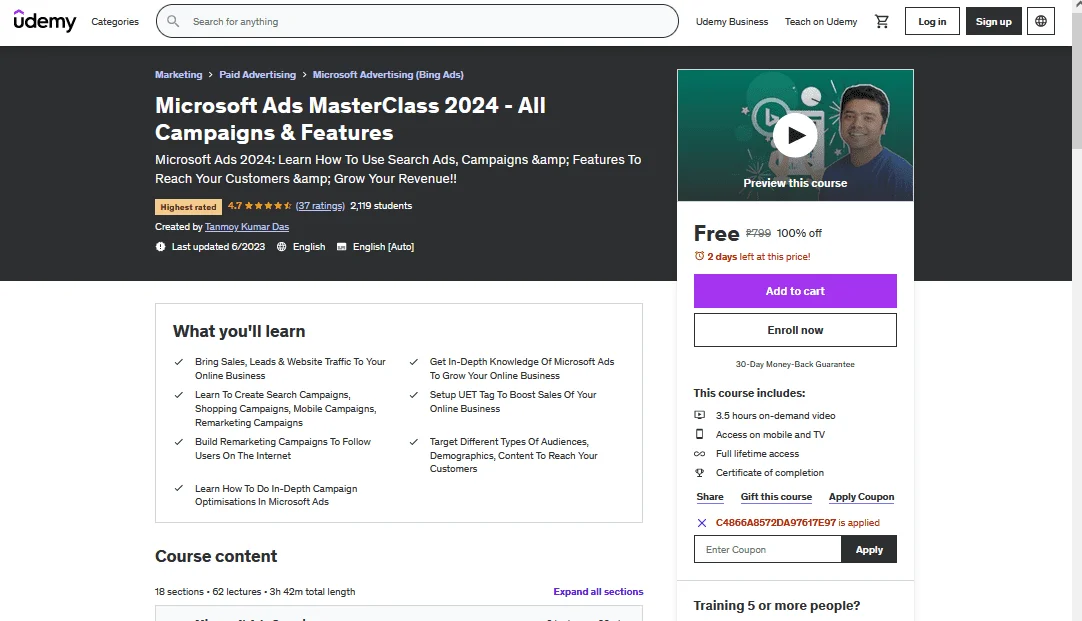Image resolution: width=1082 pixels, height=621 pixels.
Task: Open the 37 ratings link
Action: (320, 206)
